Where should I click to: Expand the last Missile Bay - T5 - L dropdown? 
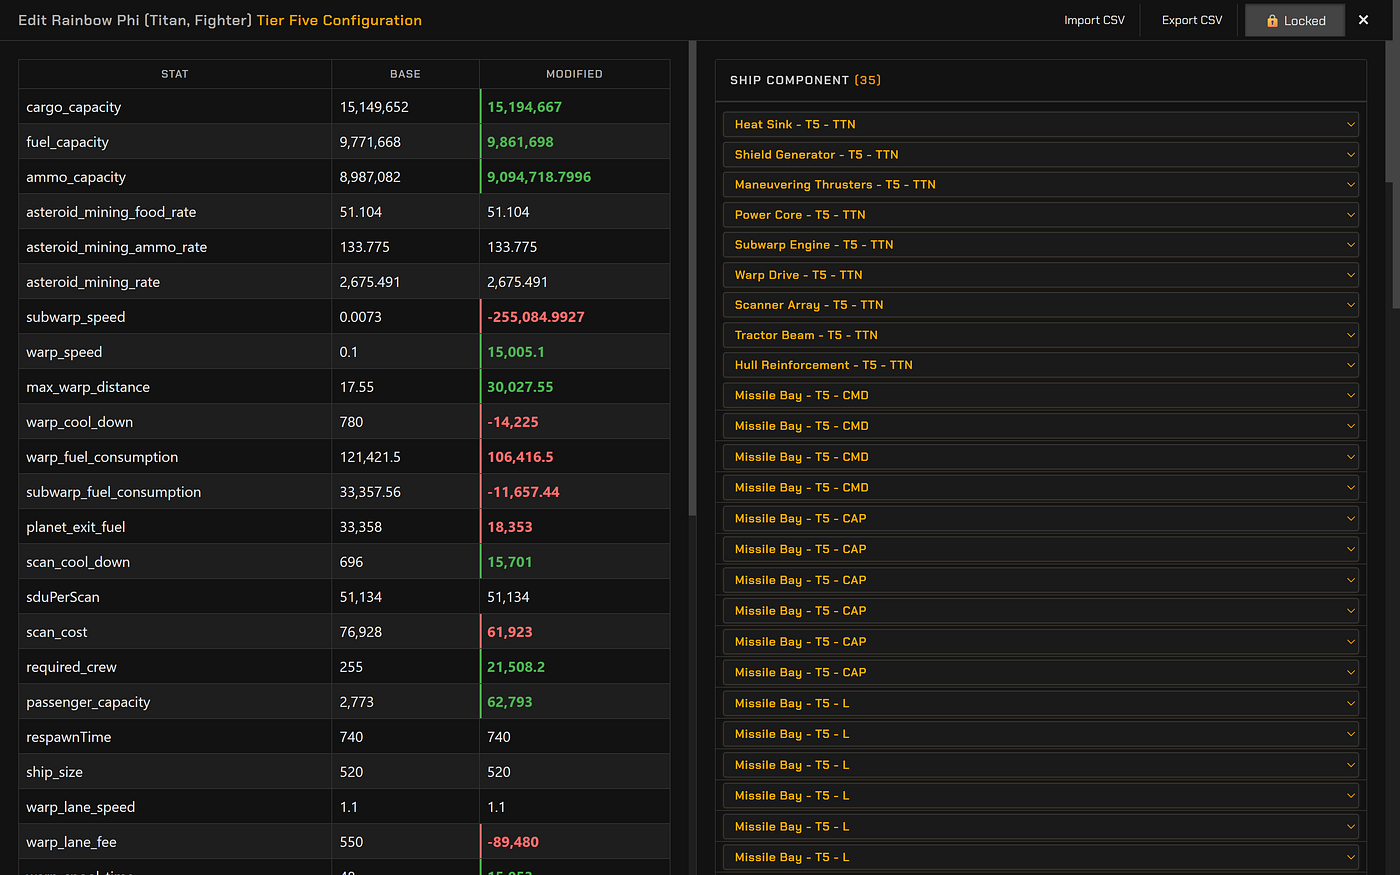pyautogui.click(x=1040, y=857)
